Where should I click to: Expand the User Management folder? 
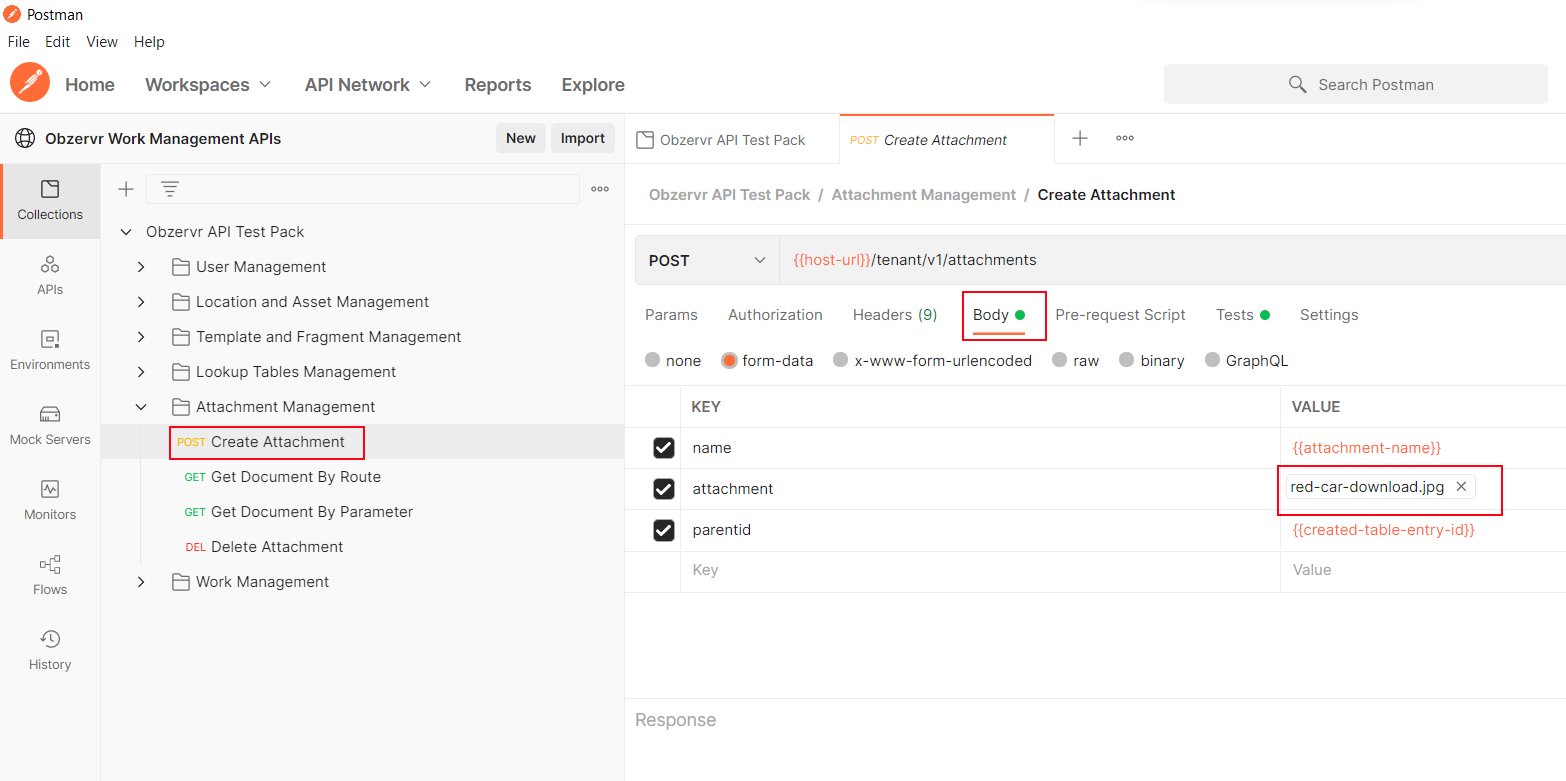pyautogui.click(x=141, y=267)
